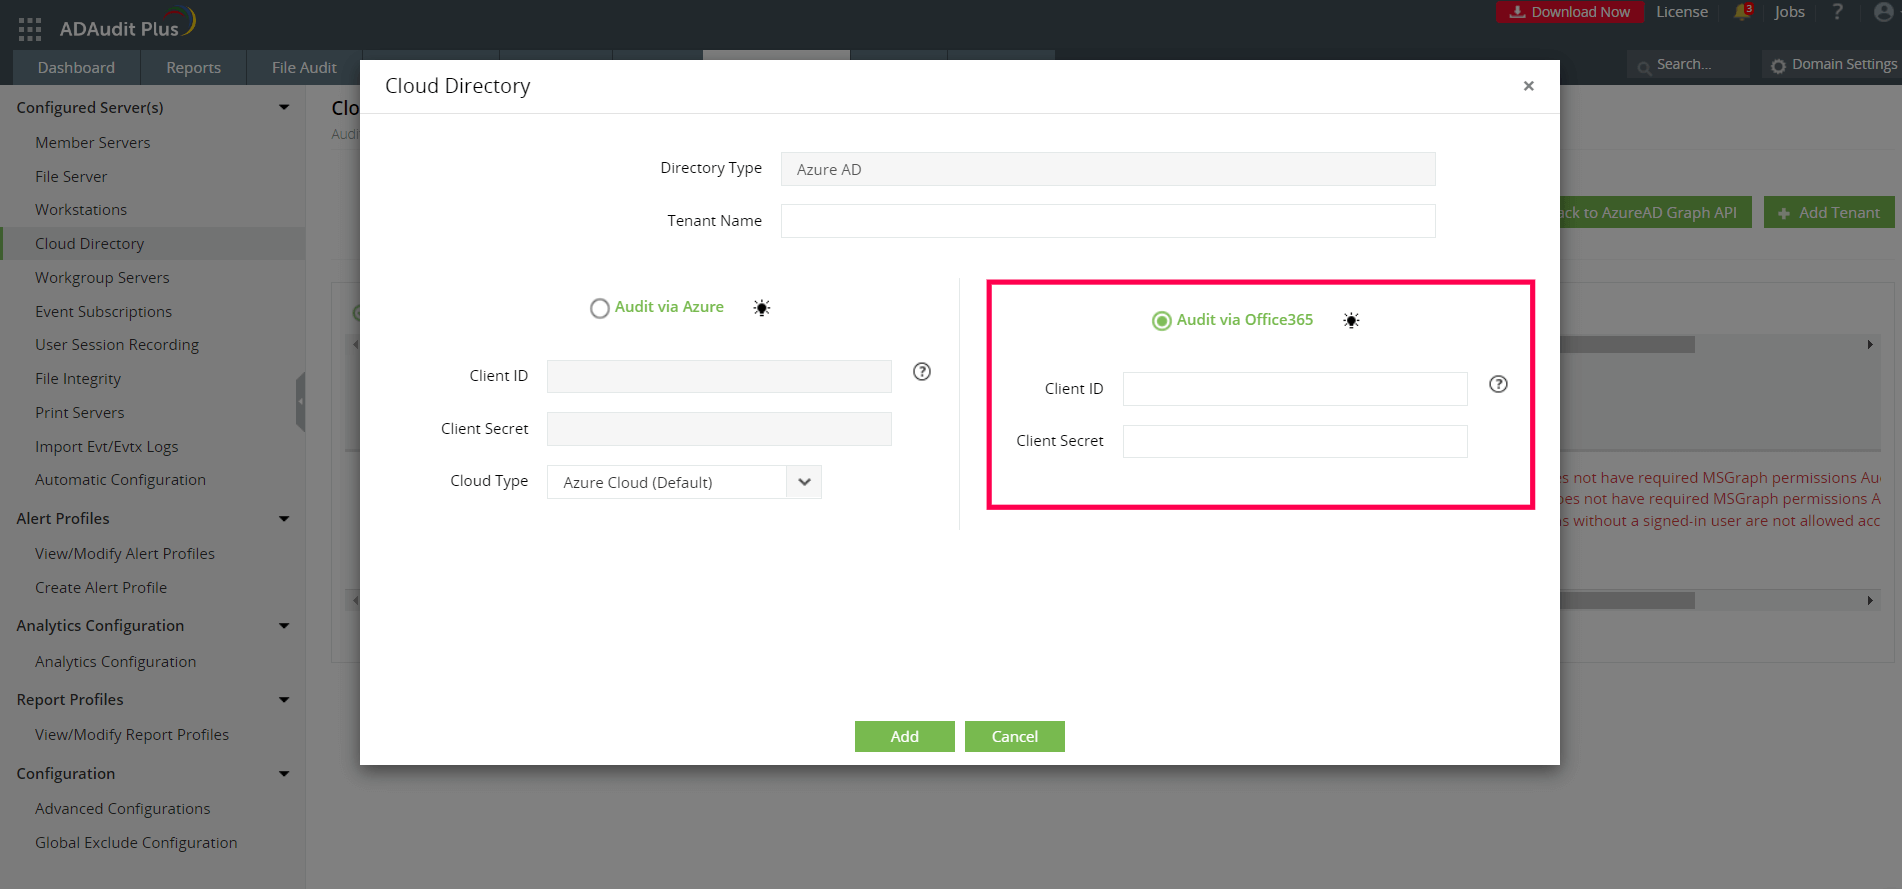
Task: Open Import Evt/Evtx Logs in sidebar
Action: tap(107, 447)
